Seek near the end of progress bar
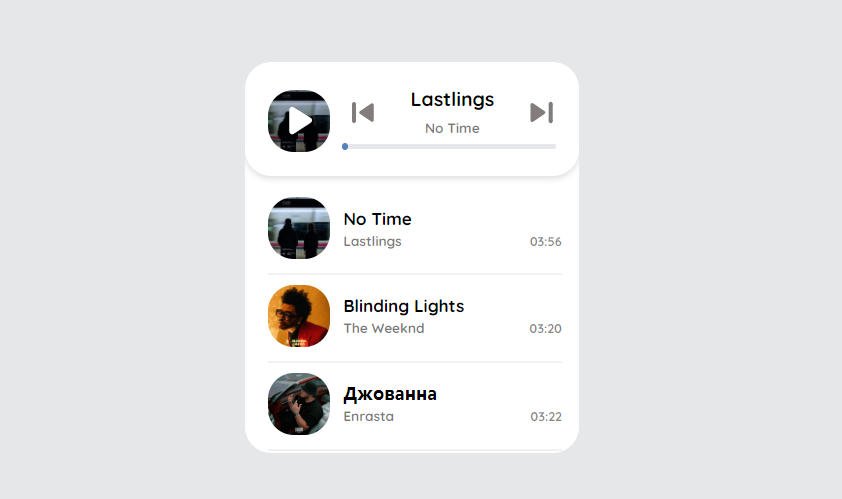The image size is (842, 499). (x=547, y=147)
